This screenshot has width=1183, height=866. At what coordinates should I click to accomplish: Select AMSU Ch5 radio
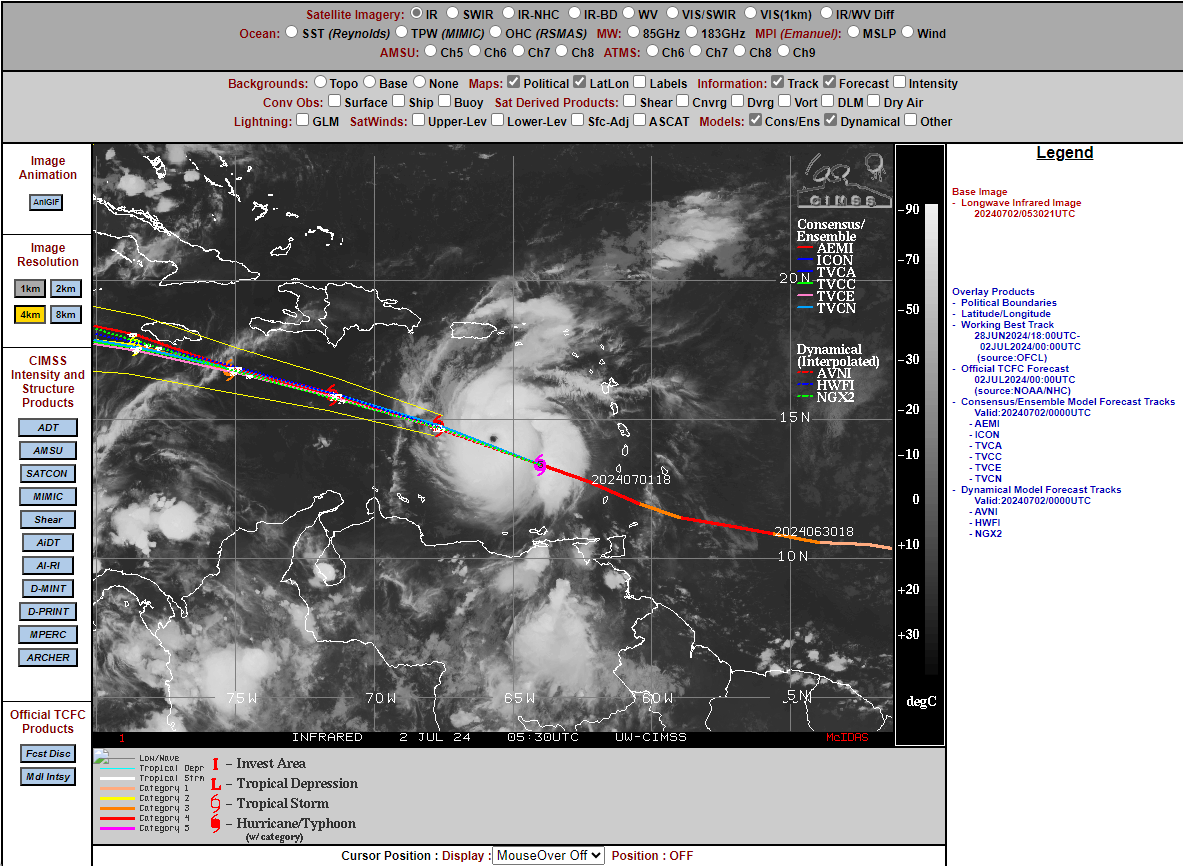pyautogui.click(x=431, y=51)
